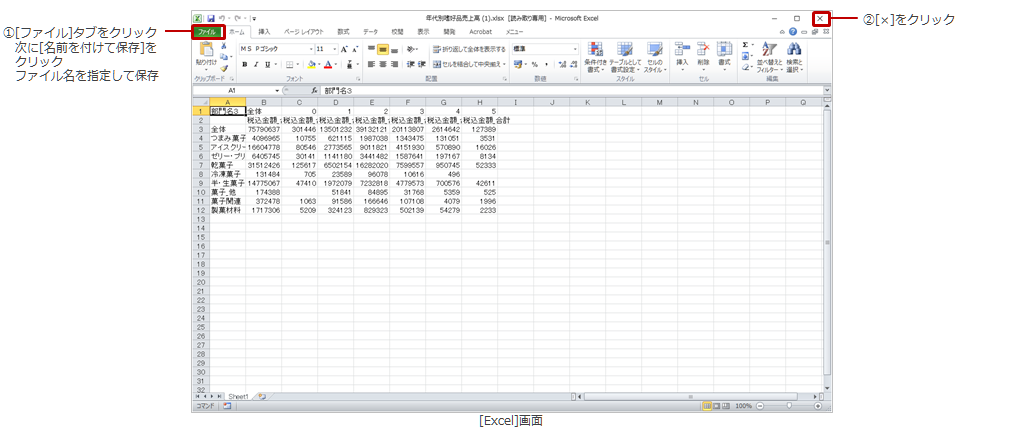Open the font size 11 dropdown
1024x440 pixels.
point(336,49)
